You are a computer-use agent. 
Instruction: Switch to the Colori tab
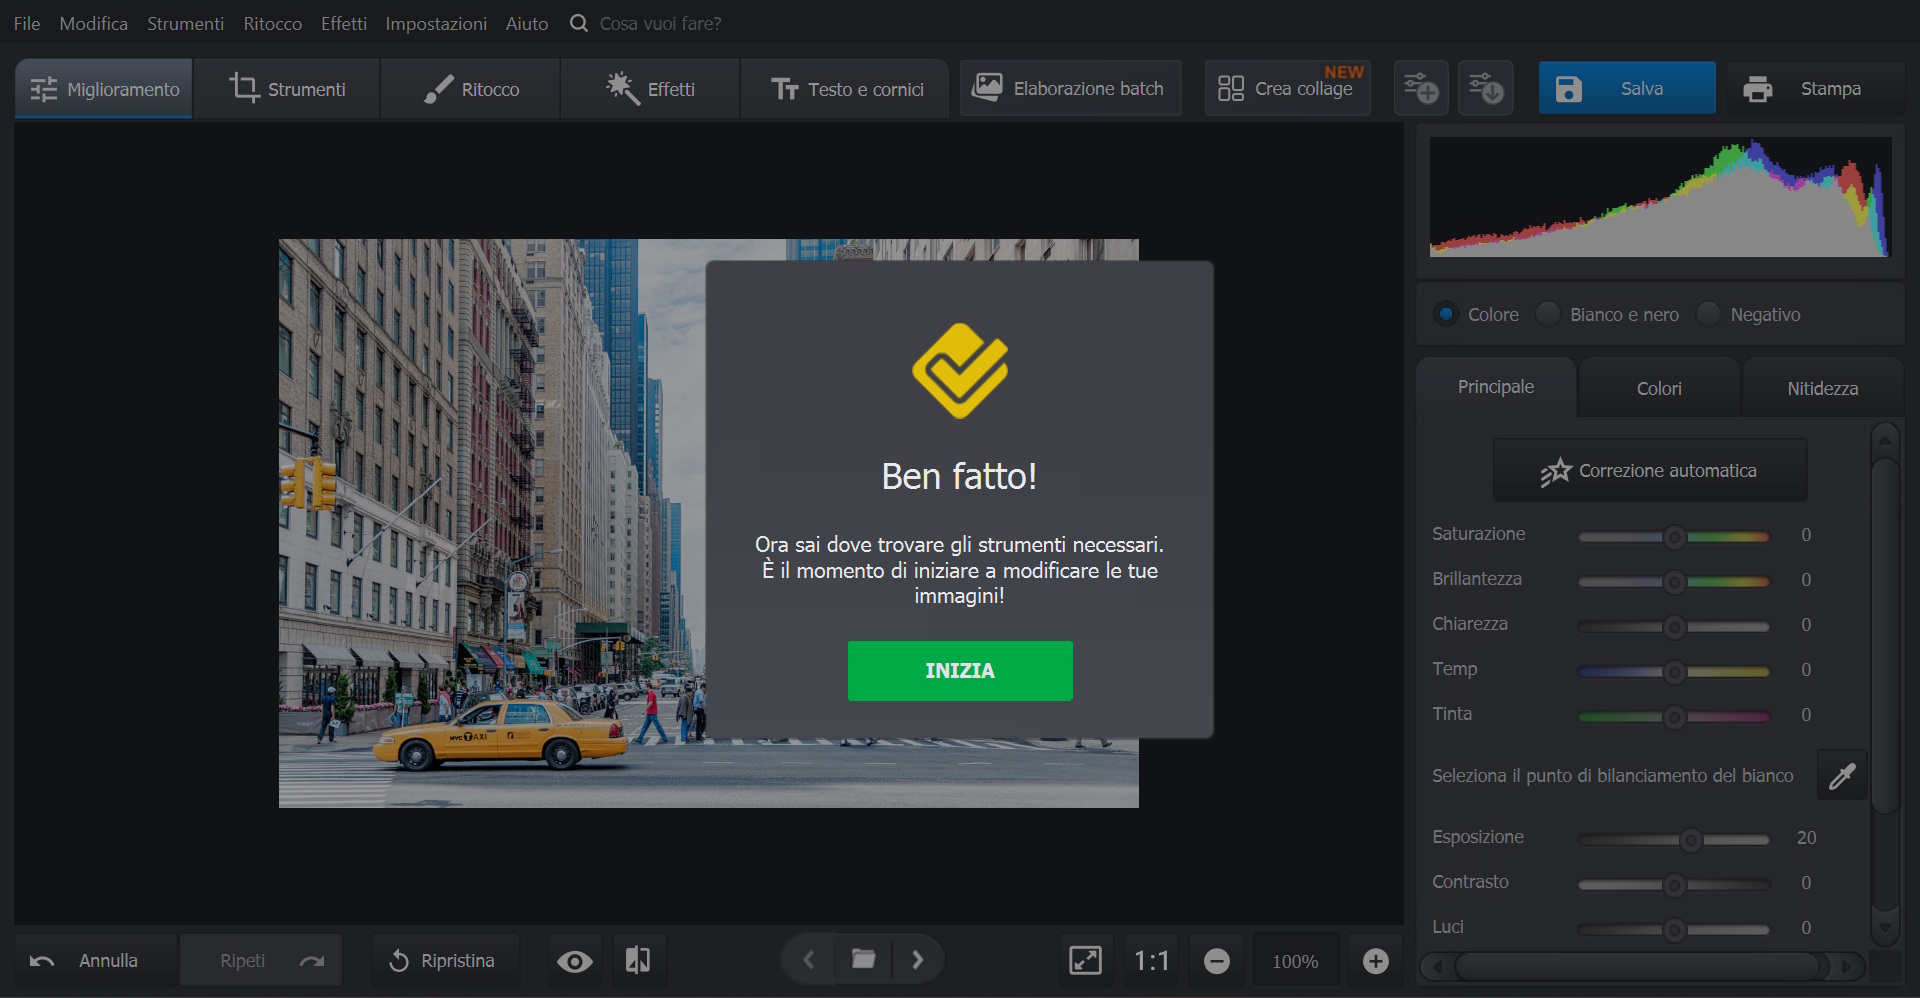pyautogui.click(x=1658, y=388)
